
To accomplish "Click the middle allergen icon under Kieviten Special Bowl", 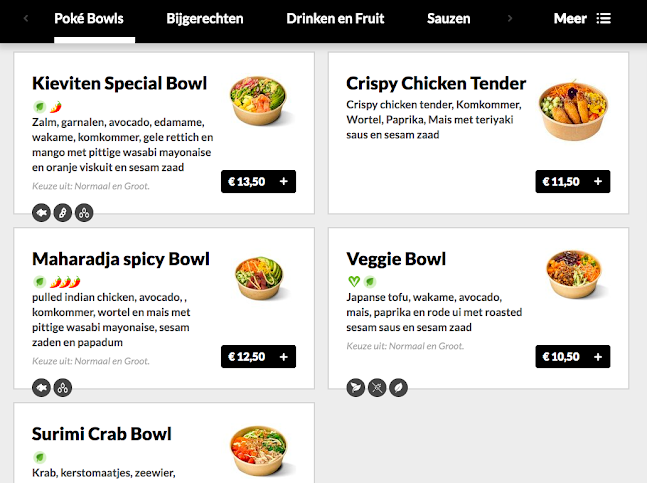I will click(x=62, y=212).
